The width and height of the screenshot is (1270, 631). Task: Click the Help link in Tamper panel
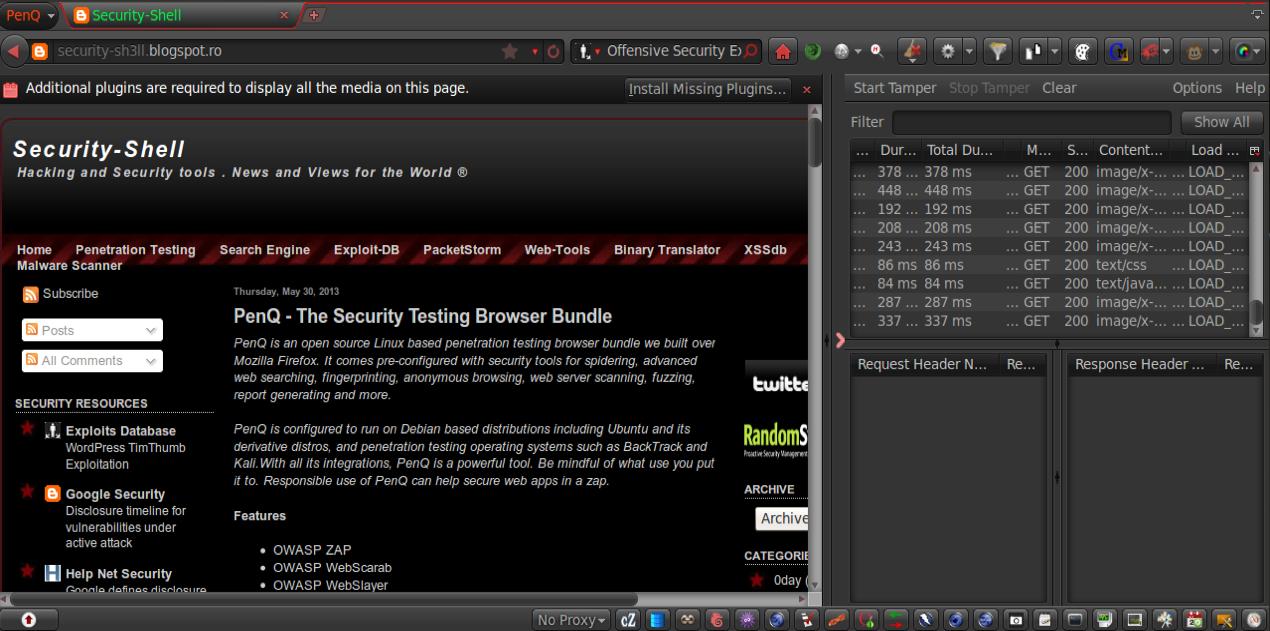[x=1250, y=88]
